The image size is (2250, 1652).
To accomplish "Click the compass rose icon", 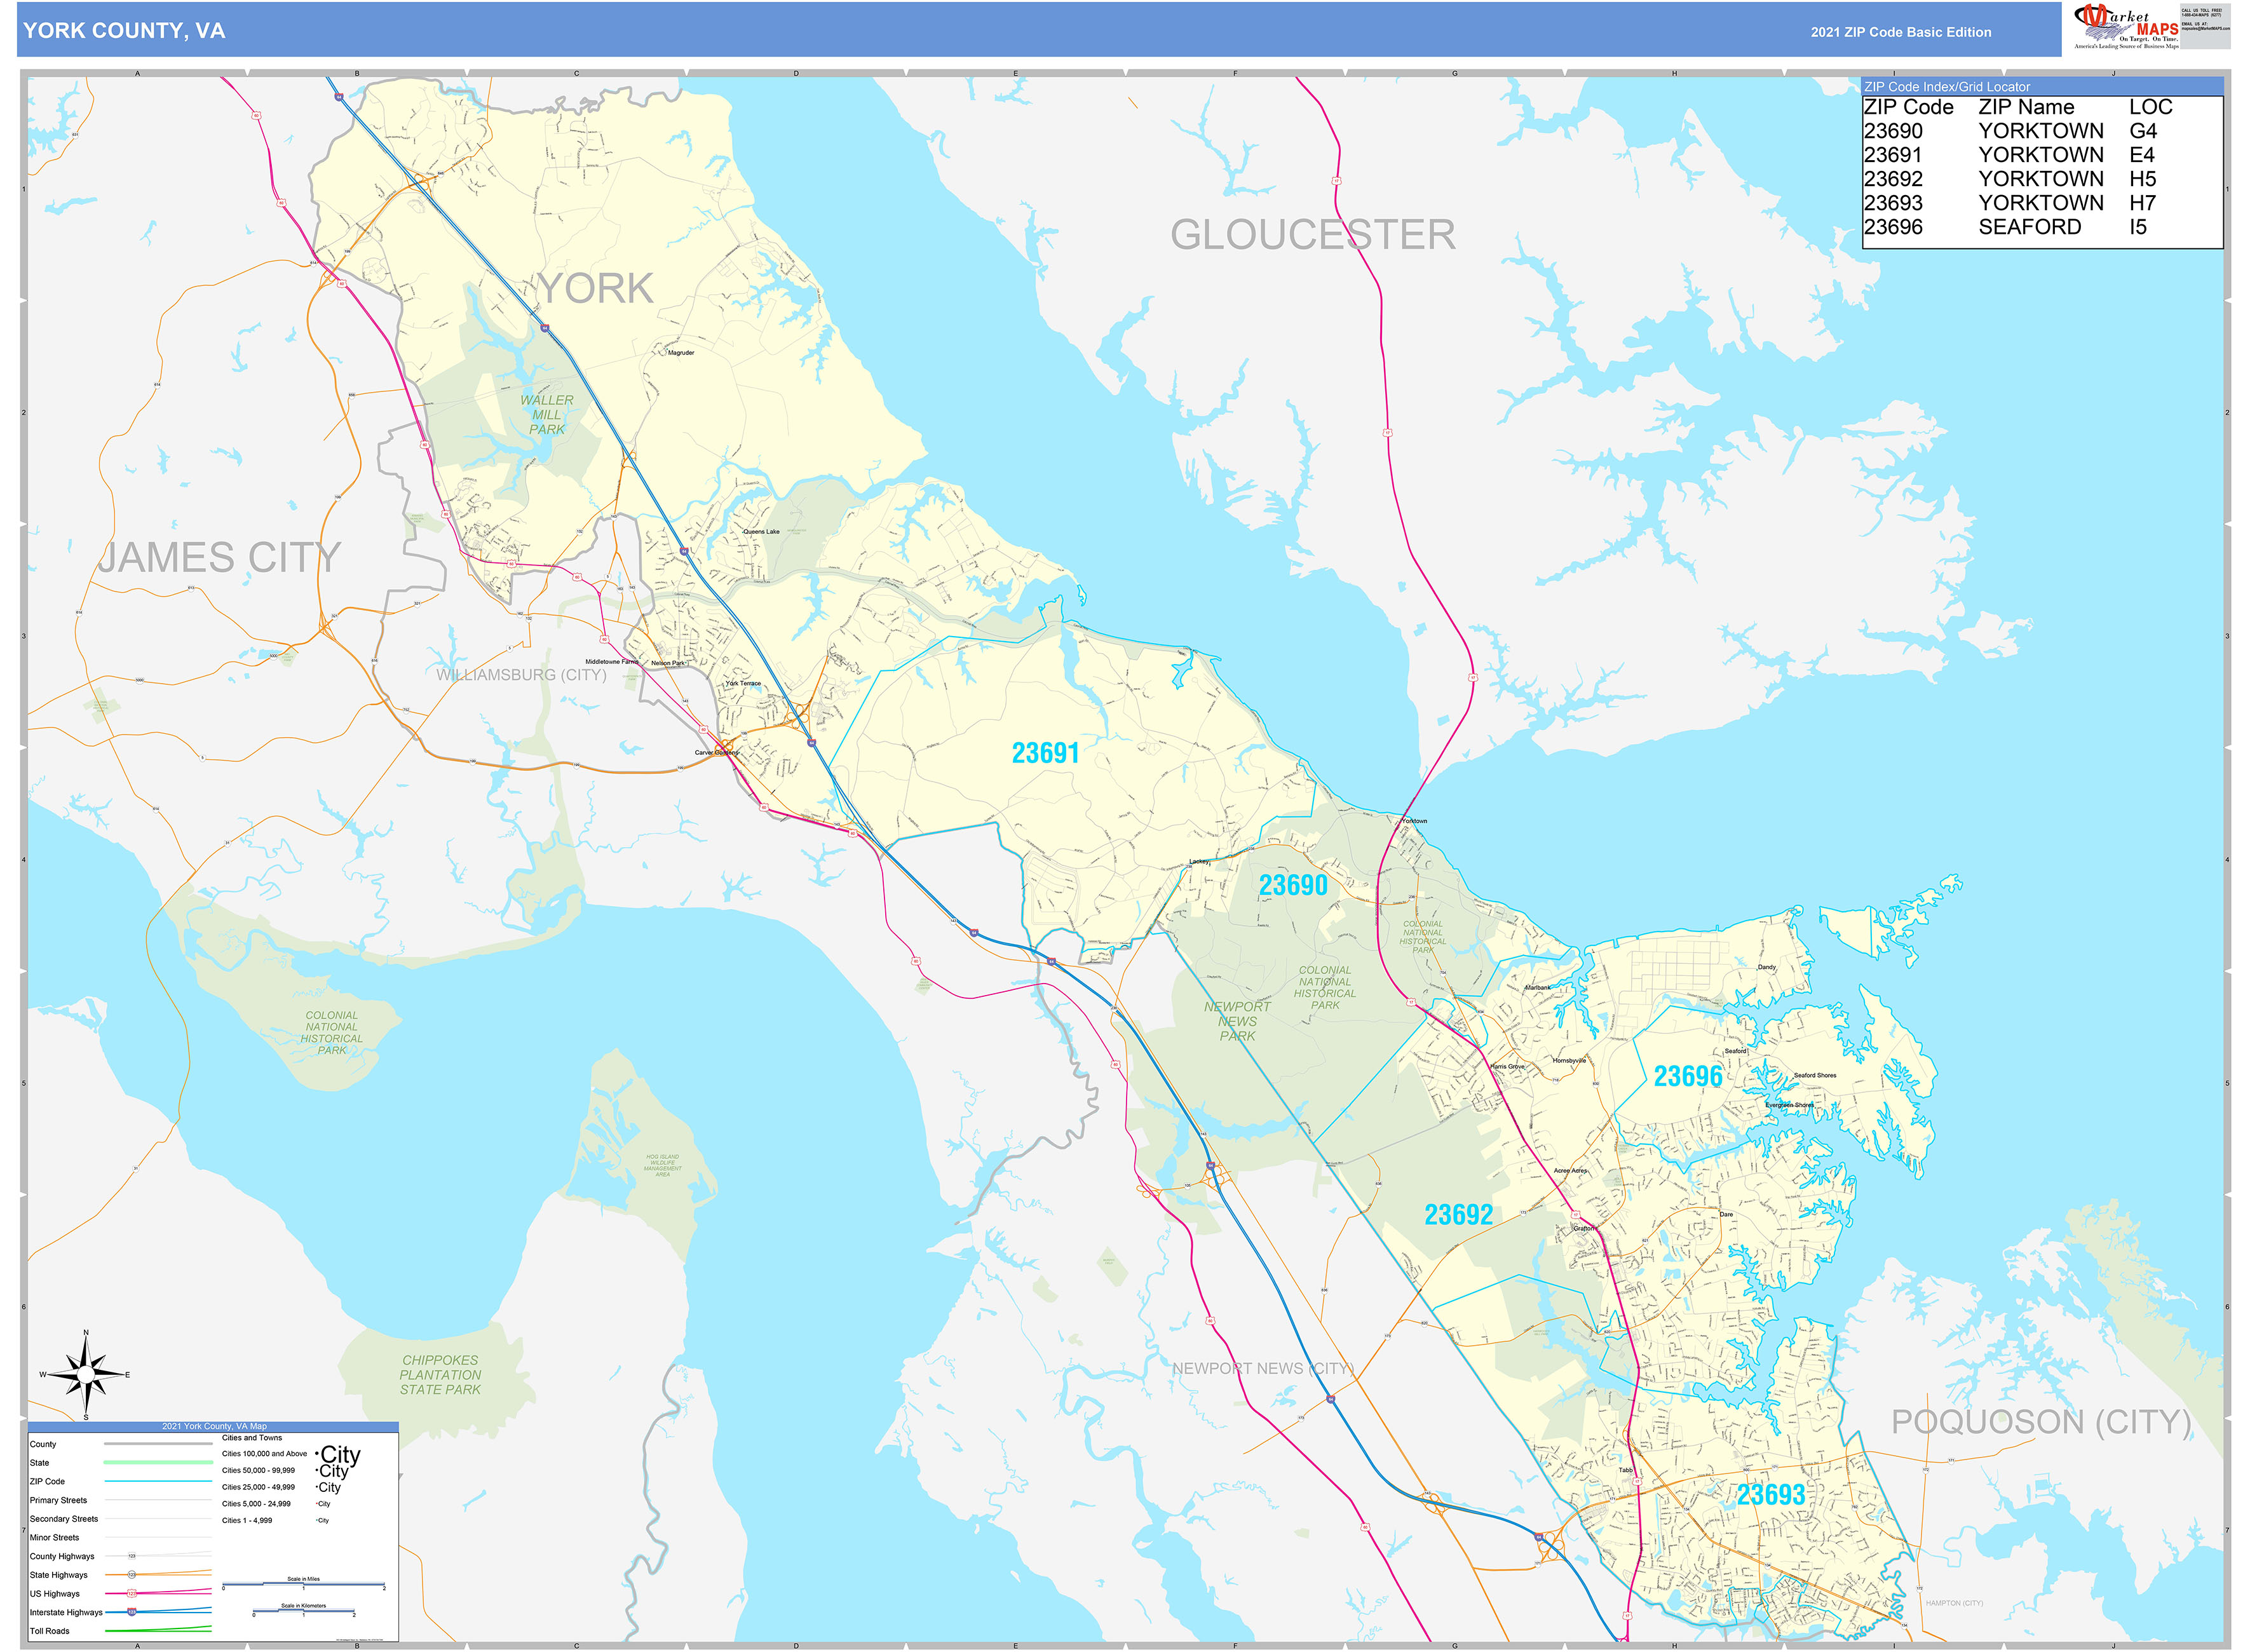I will click(86, 1376).
